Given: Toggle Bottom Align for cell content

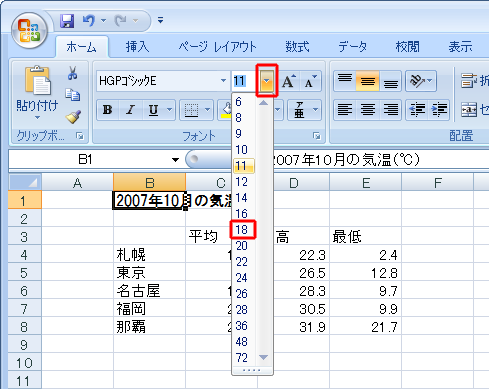Looking at the screenshot, I should point(390,80).
